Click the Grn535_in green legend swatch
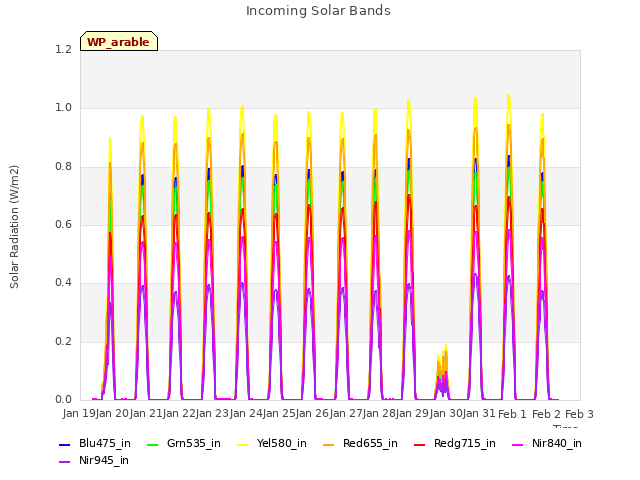 click(x=152, y=444)
